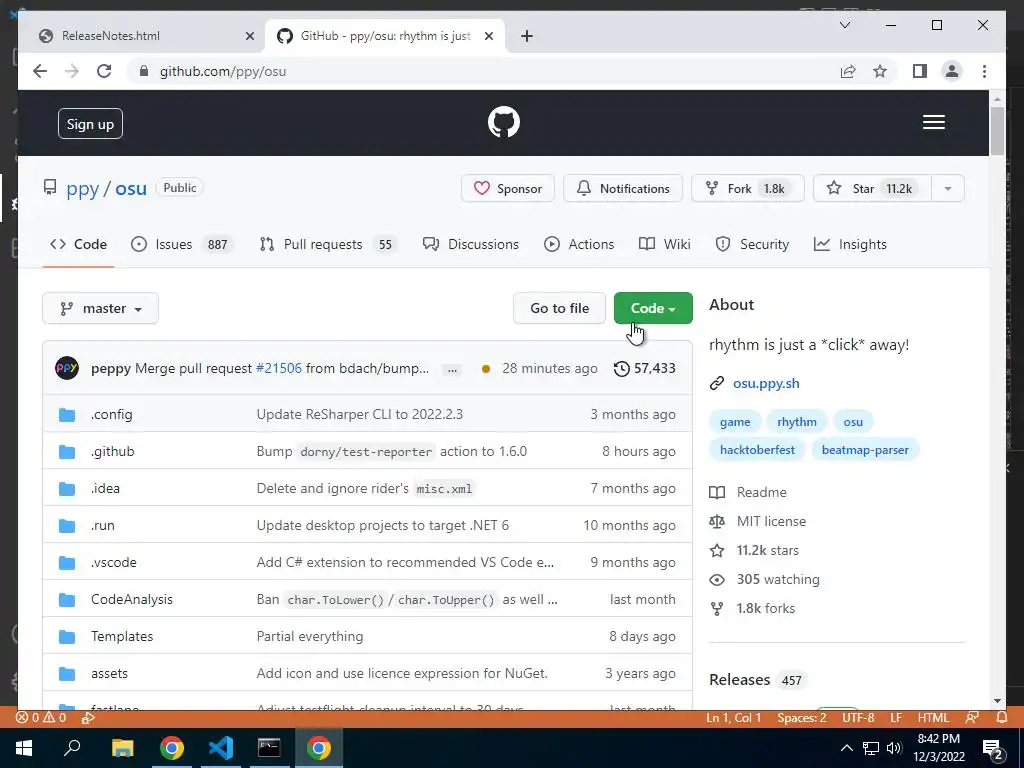This screenshot has height=768, width=1024.
Task: Select the hacktoberfest topic tag
Action: (757, 450)
